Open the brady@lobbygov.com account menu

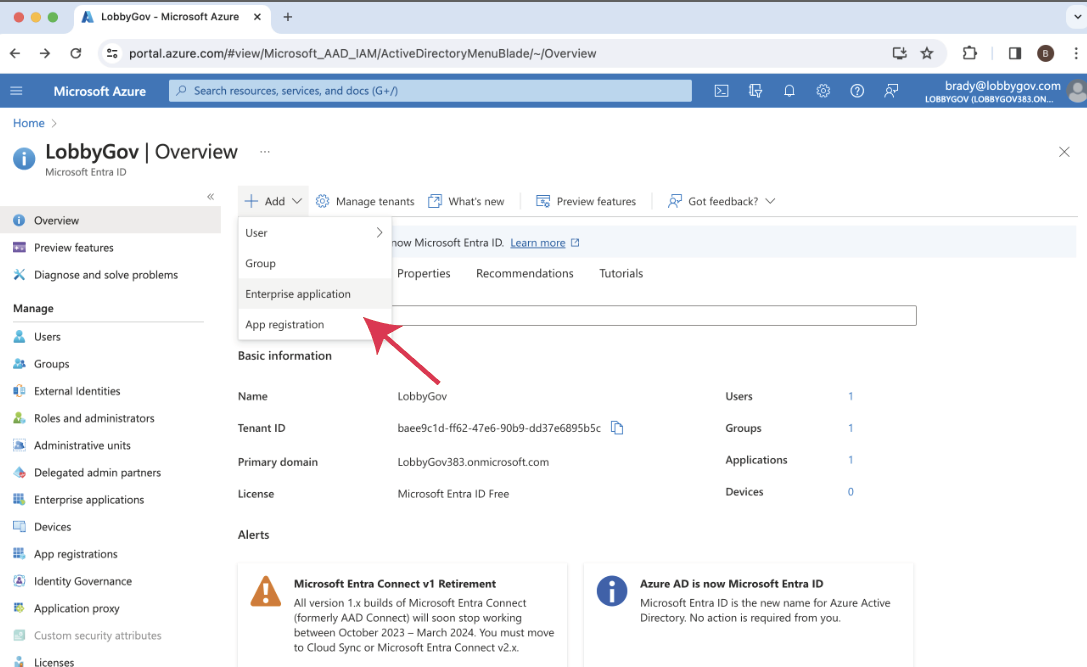(x=1004, y=91)
